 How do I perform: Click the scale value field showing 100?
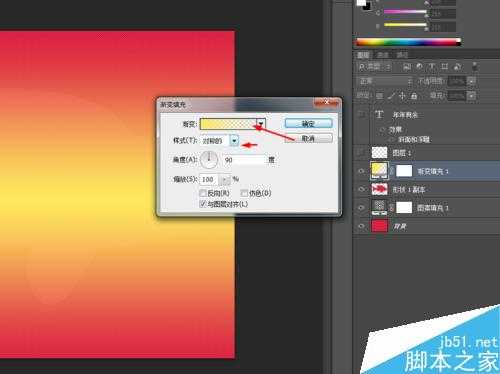(x=209, y=180)
